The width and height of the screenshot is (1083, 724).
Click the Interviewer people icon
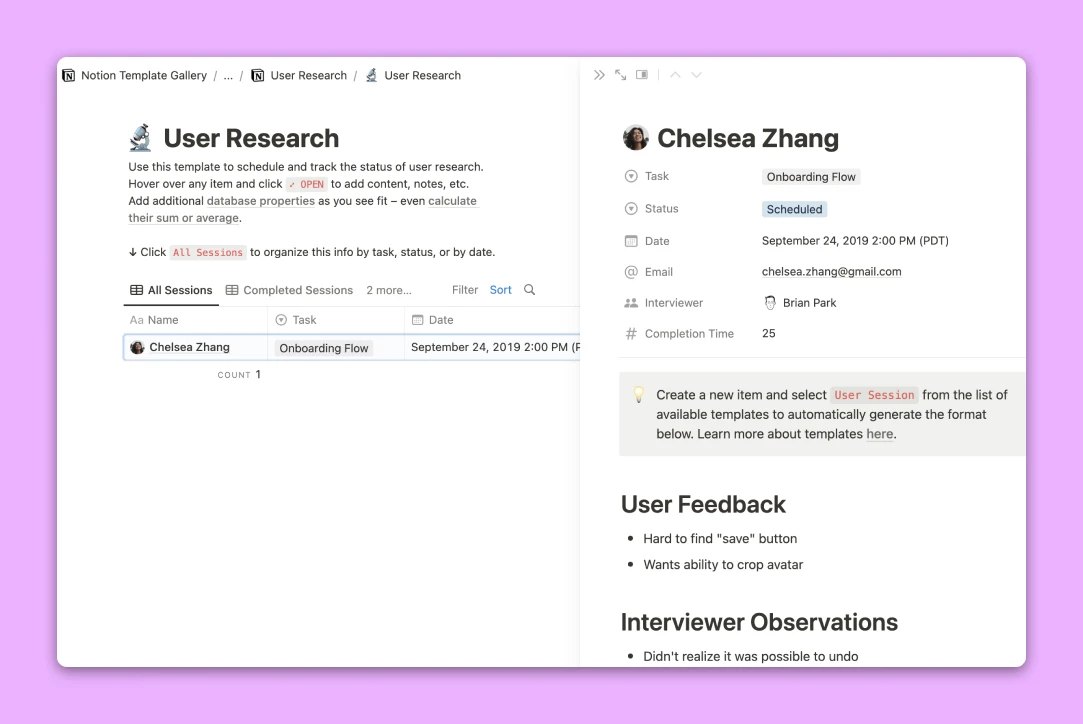632,302
